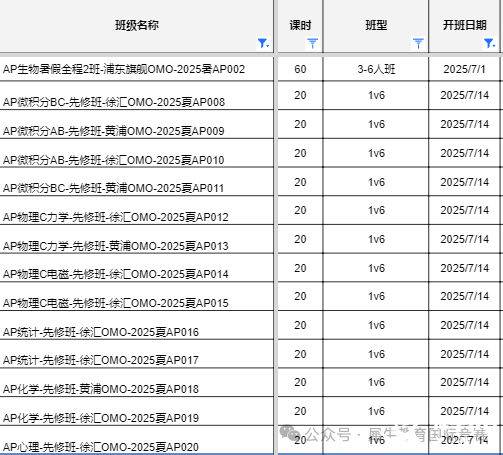Select the 3-6人班 class type cell
503x455 pixels.
click(x=376, y=69)
